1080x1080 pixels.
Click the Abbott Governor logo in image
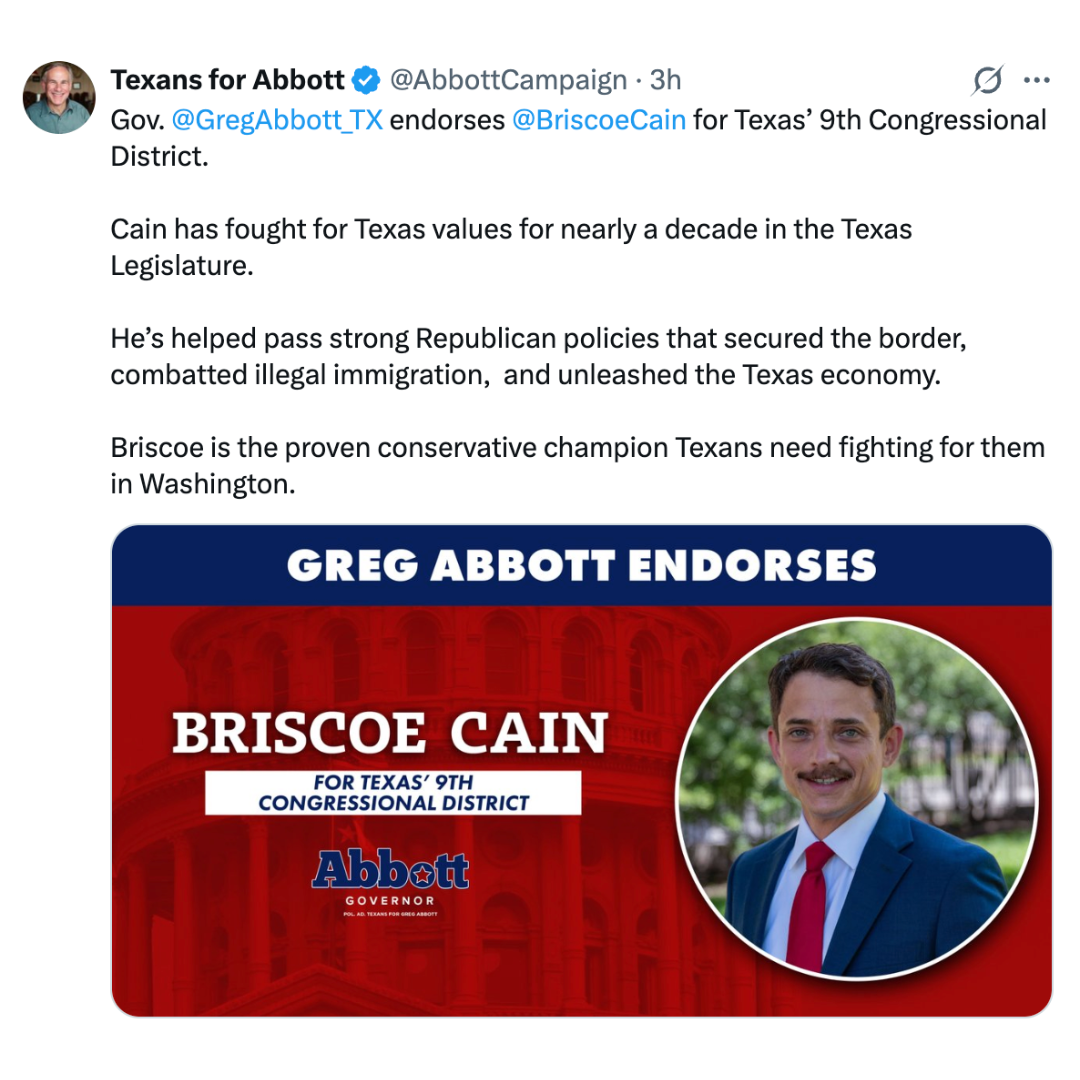pyautogui.click(x=391, y=878)
